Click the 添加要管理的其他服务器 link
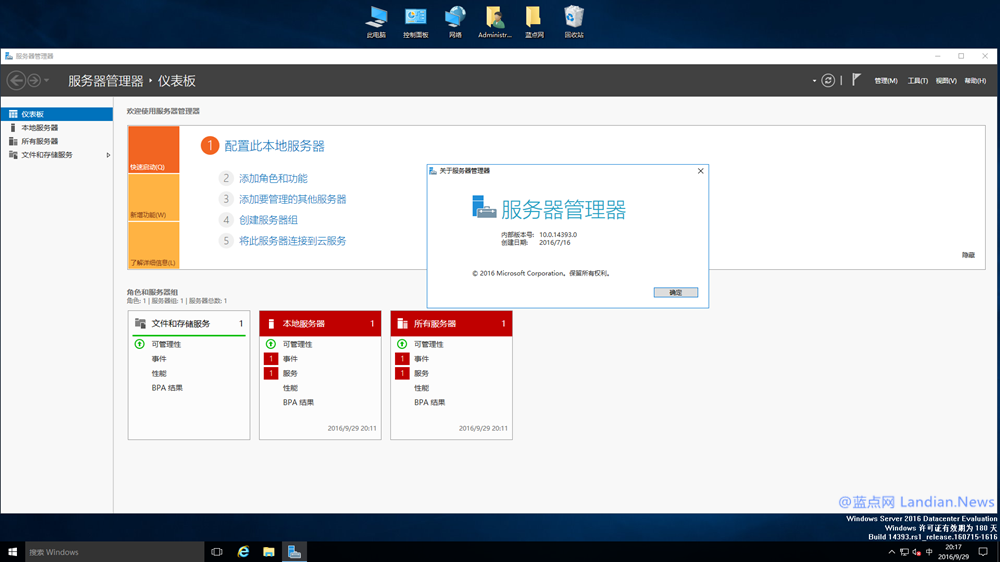The width and height of the screenshot is (1000, 562). pos(293,199)
